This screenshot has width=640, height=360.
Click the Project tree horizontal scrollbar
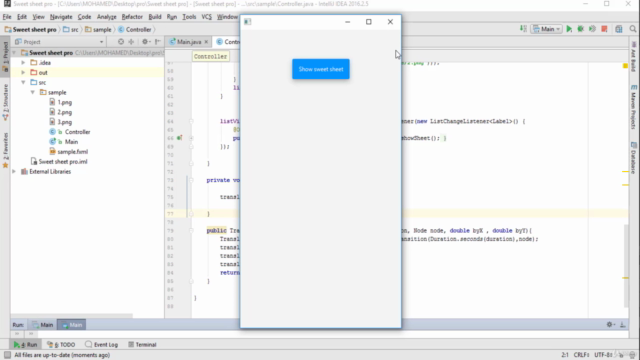click(x=72, y=316)
